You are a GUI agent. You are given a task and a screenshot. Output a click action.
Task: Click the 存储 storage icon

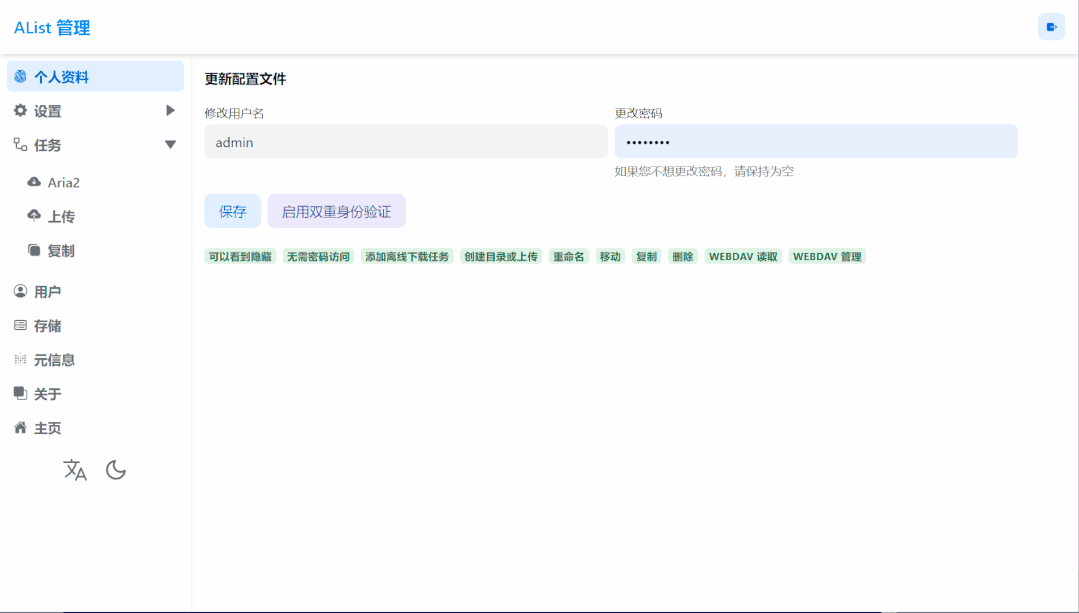tap(21, 325)
